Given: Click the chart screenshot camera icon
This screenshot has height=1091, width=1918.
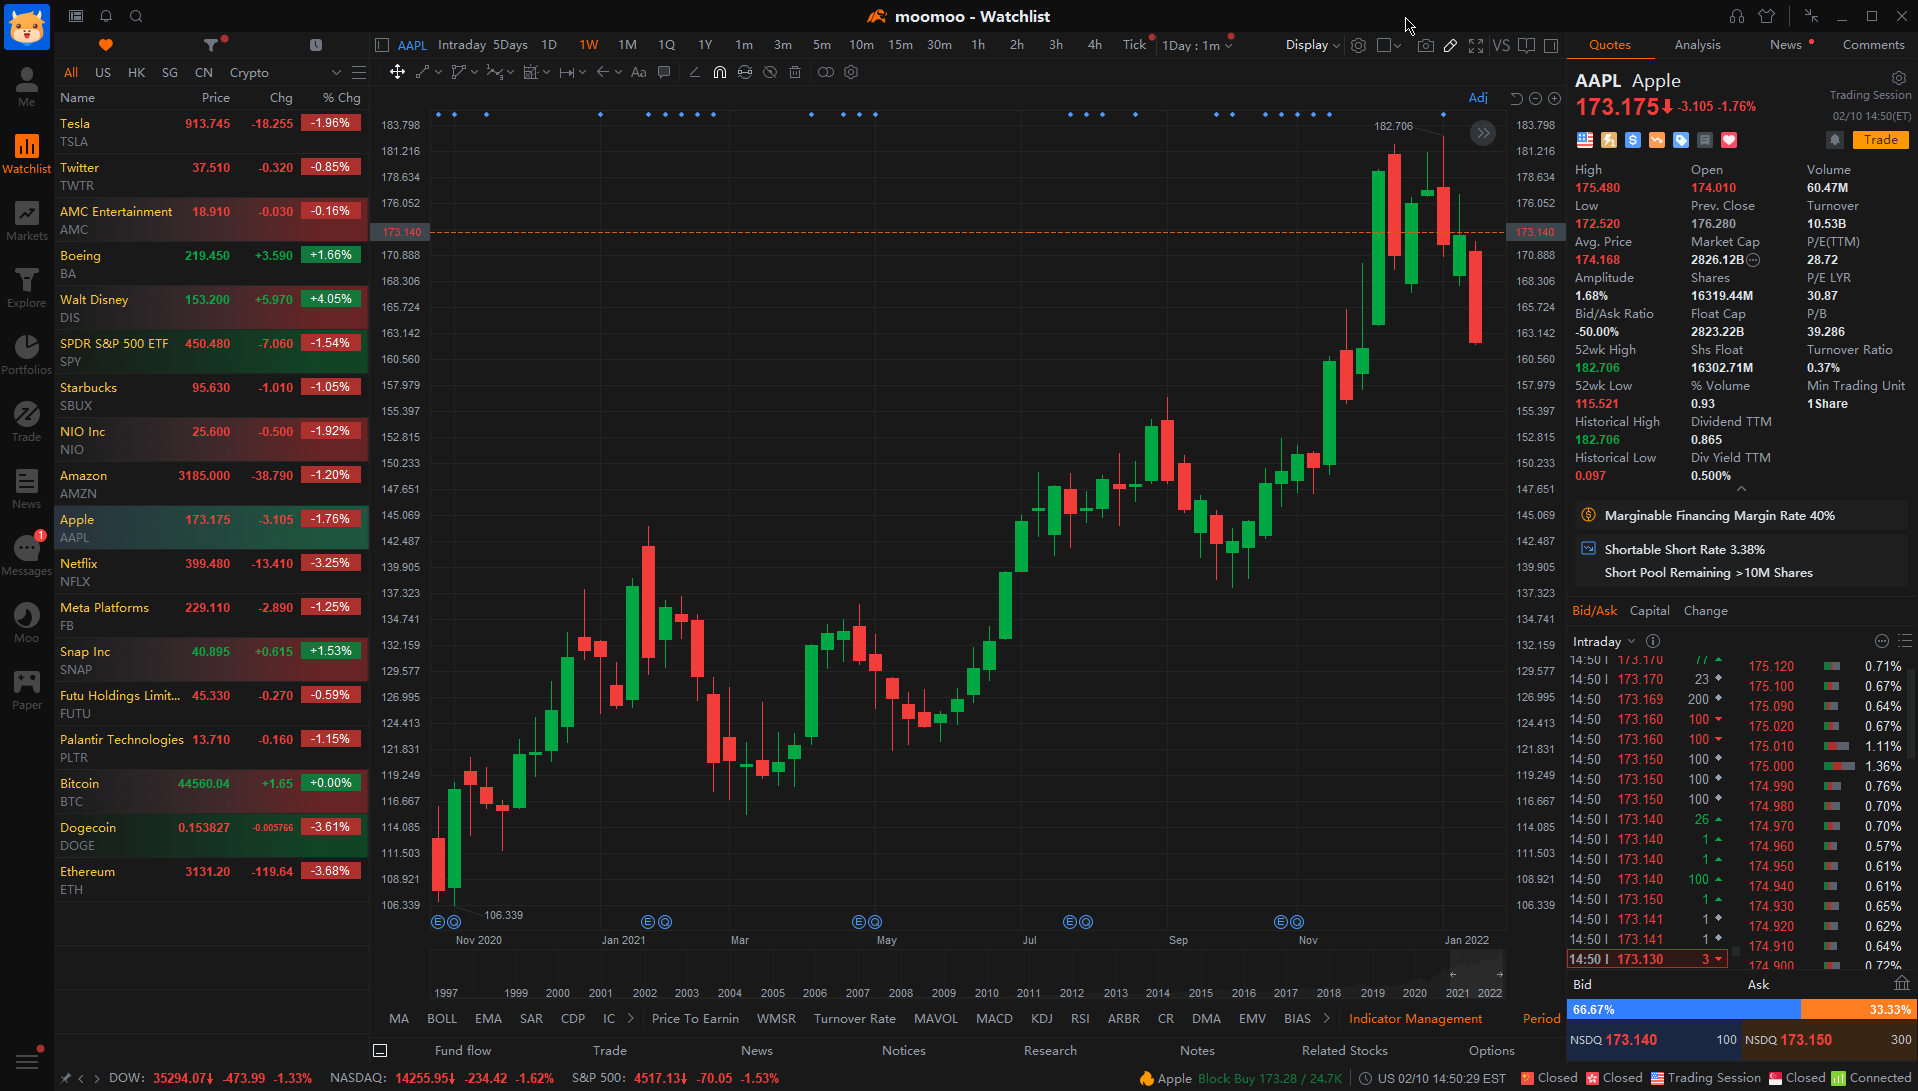Looking at the screenshot, I should (1425, 45).
